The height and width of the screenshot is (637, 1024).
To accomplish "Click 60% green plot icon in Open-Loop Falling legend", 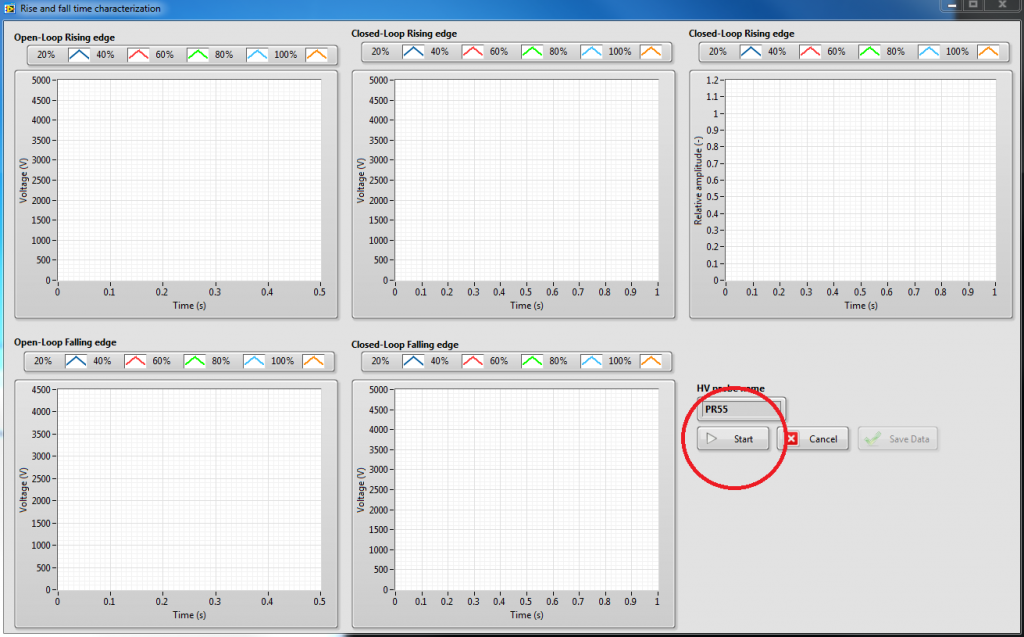I will pos(197,361).
